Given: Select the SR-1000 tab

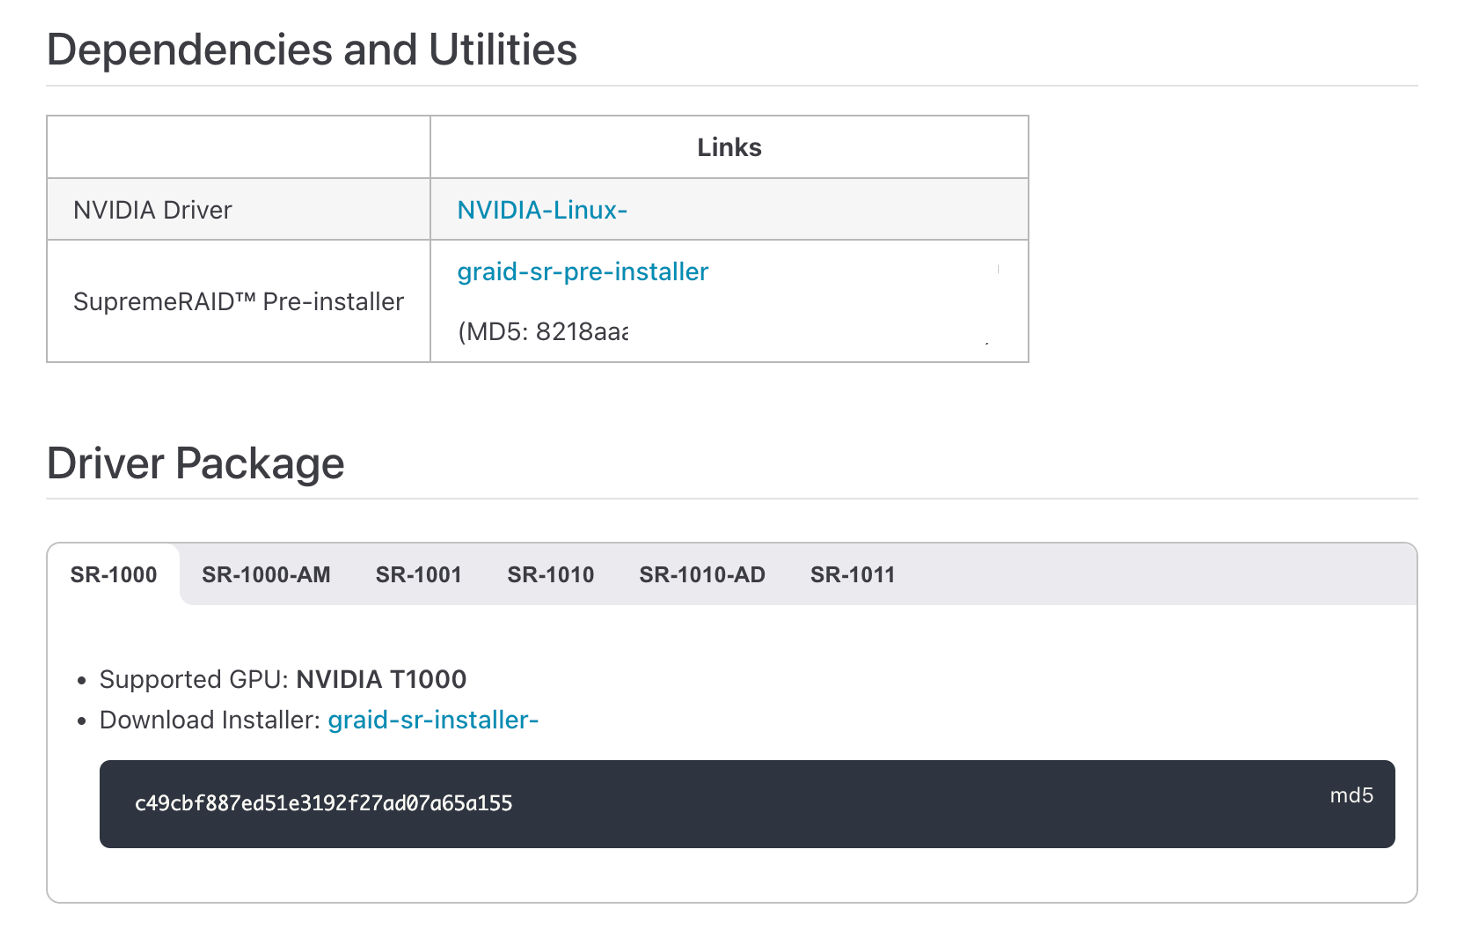Looking at the screenshot, I should click(x=113, y=574).
